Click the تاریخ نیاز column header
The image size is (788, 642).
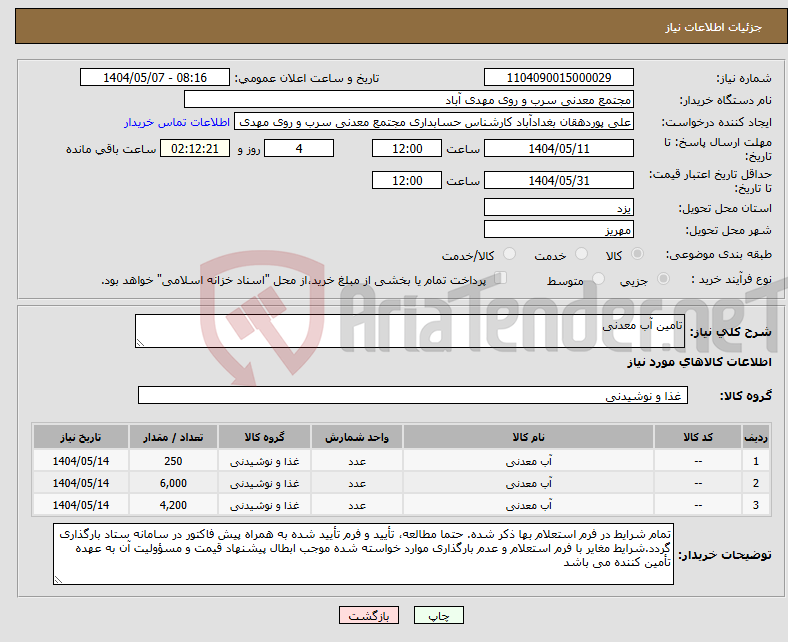(81, 437)
